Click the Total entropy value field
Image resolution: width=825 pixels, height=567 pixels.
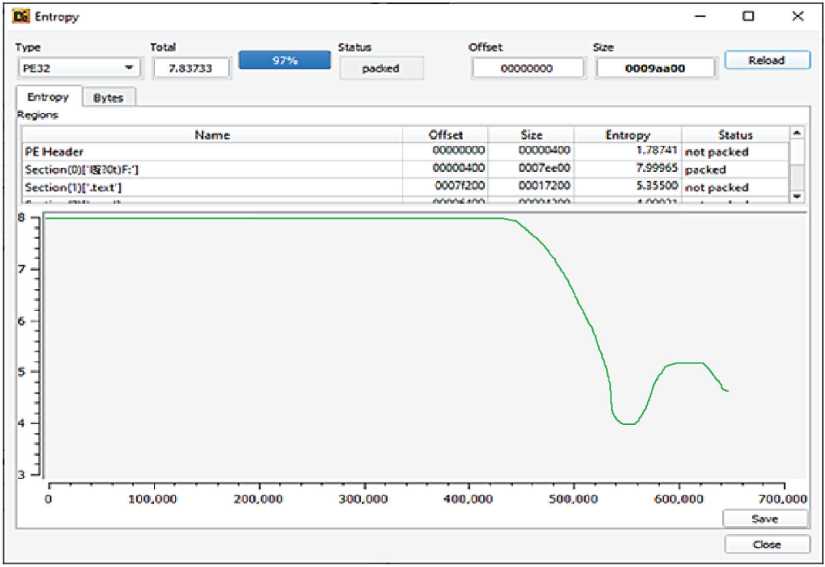(191, 68)
